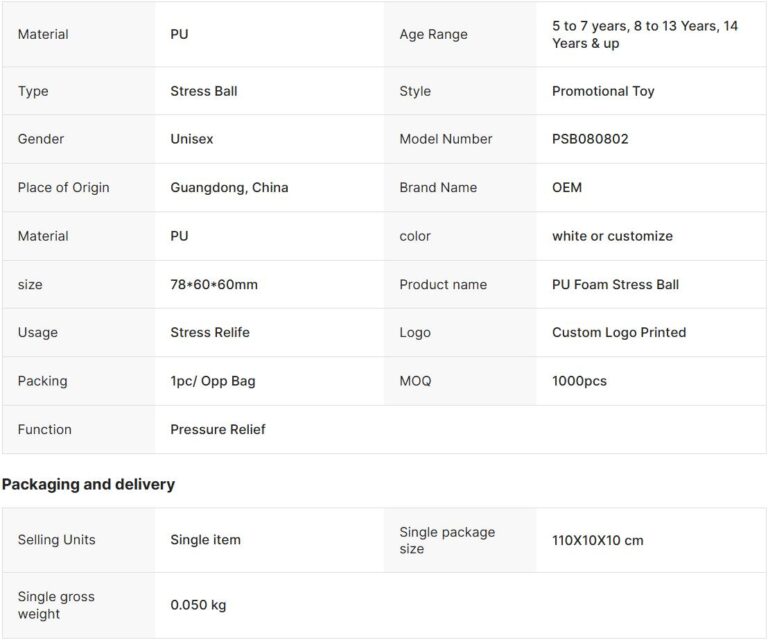Click the Single item selling units value
The width and height of the screenshot is (768, 640).
[205, 540]
